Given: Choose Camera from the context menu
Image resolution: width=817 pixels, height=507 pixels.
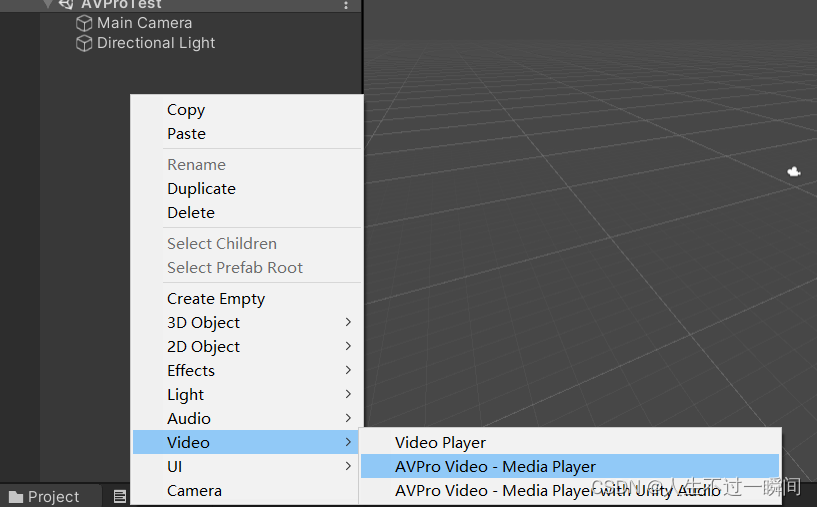Looking at the screenshot, I should [246, 490].
